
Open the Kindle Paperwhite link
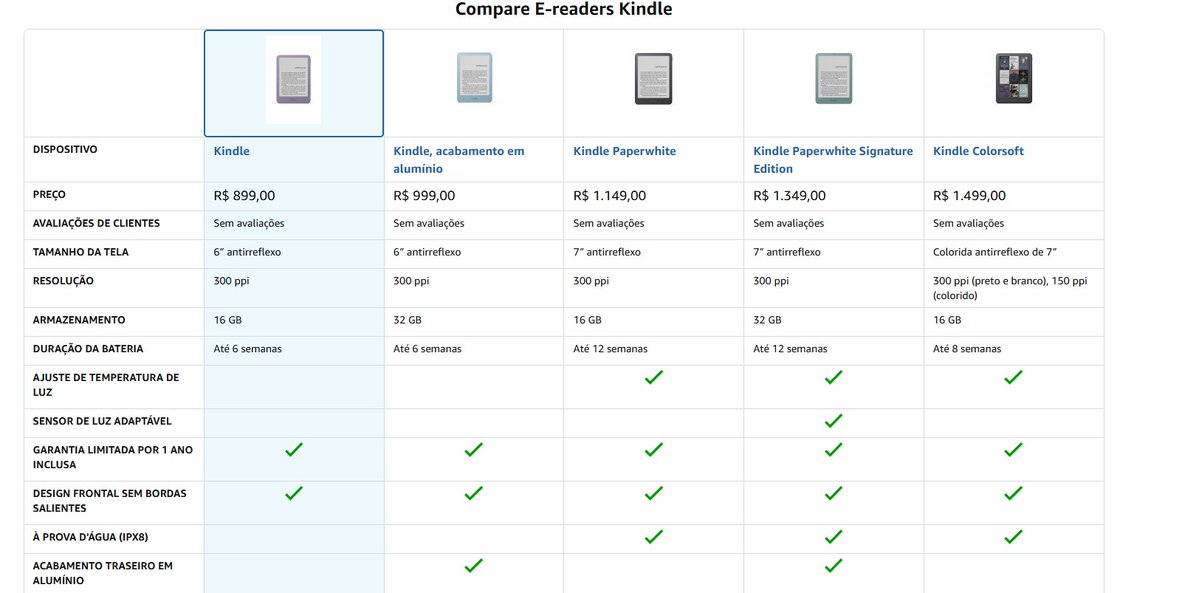625,152
